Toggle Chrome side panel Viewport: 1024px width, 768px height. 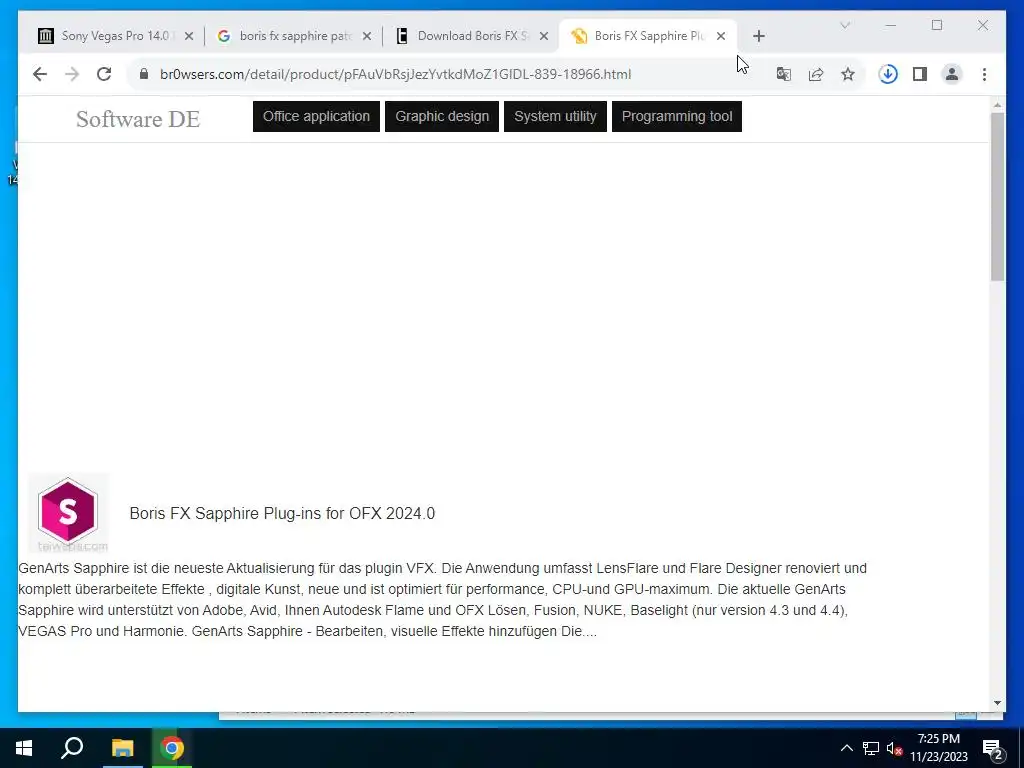click(x=920, y=74)
